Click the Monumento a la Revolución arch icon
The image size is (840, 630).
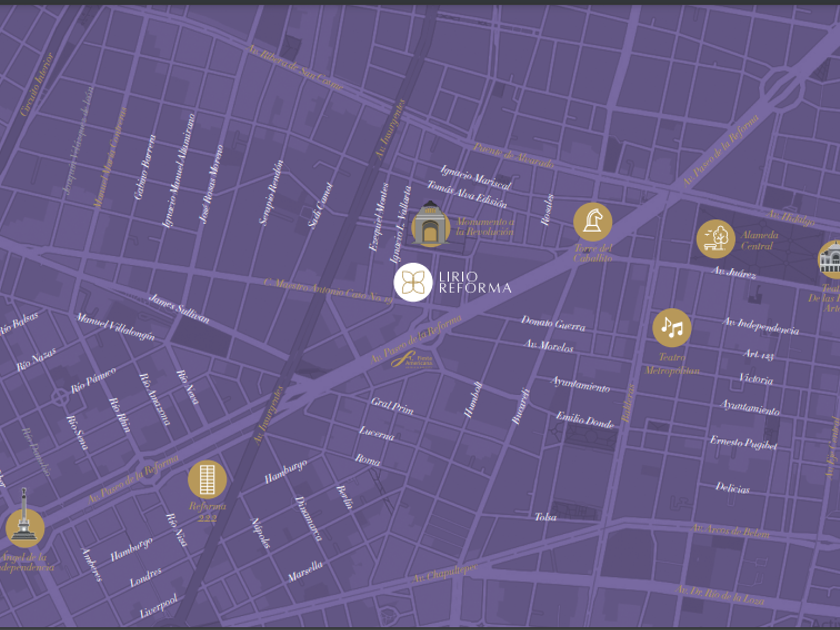431,224
